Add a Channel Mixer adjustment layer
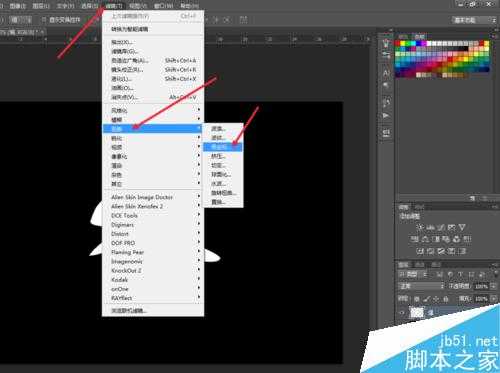The image size is (500, 373). [x=456, y=239]
